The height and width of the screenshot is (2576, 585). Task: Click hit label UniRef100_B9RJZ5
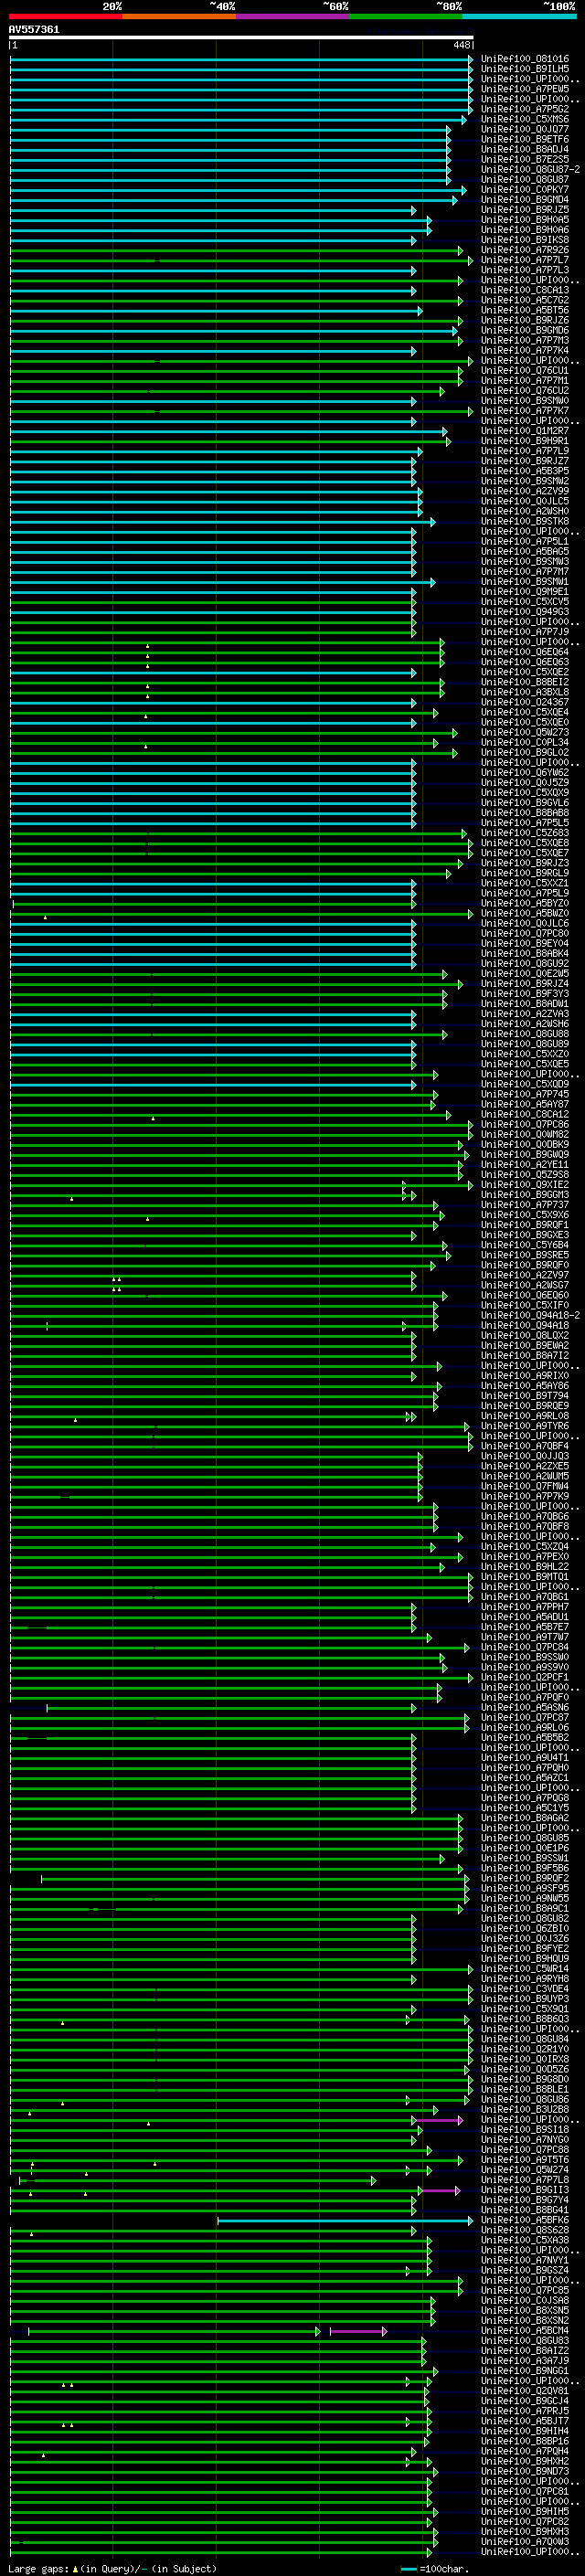coord(525,209)
